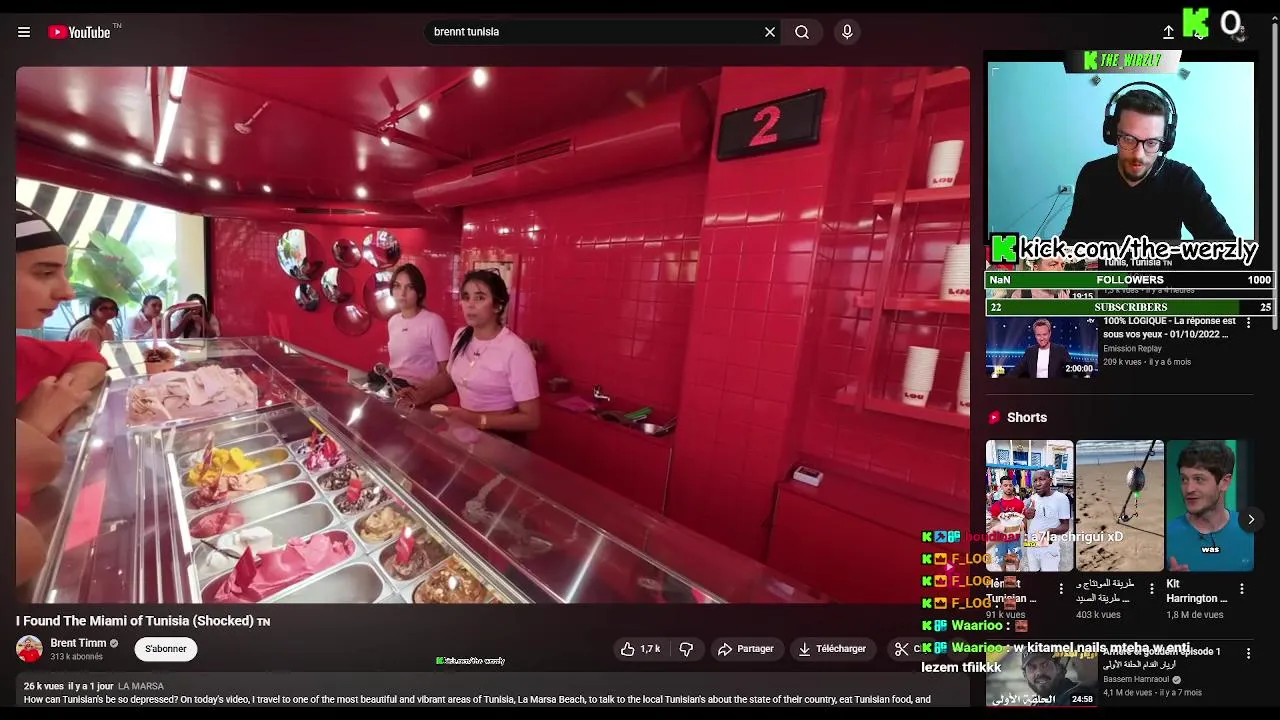Click the LA MARSA location tag
This screenshot has height=720, width=1280.
tap(141, 686)
